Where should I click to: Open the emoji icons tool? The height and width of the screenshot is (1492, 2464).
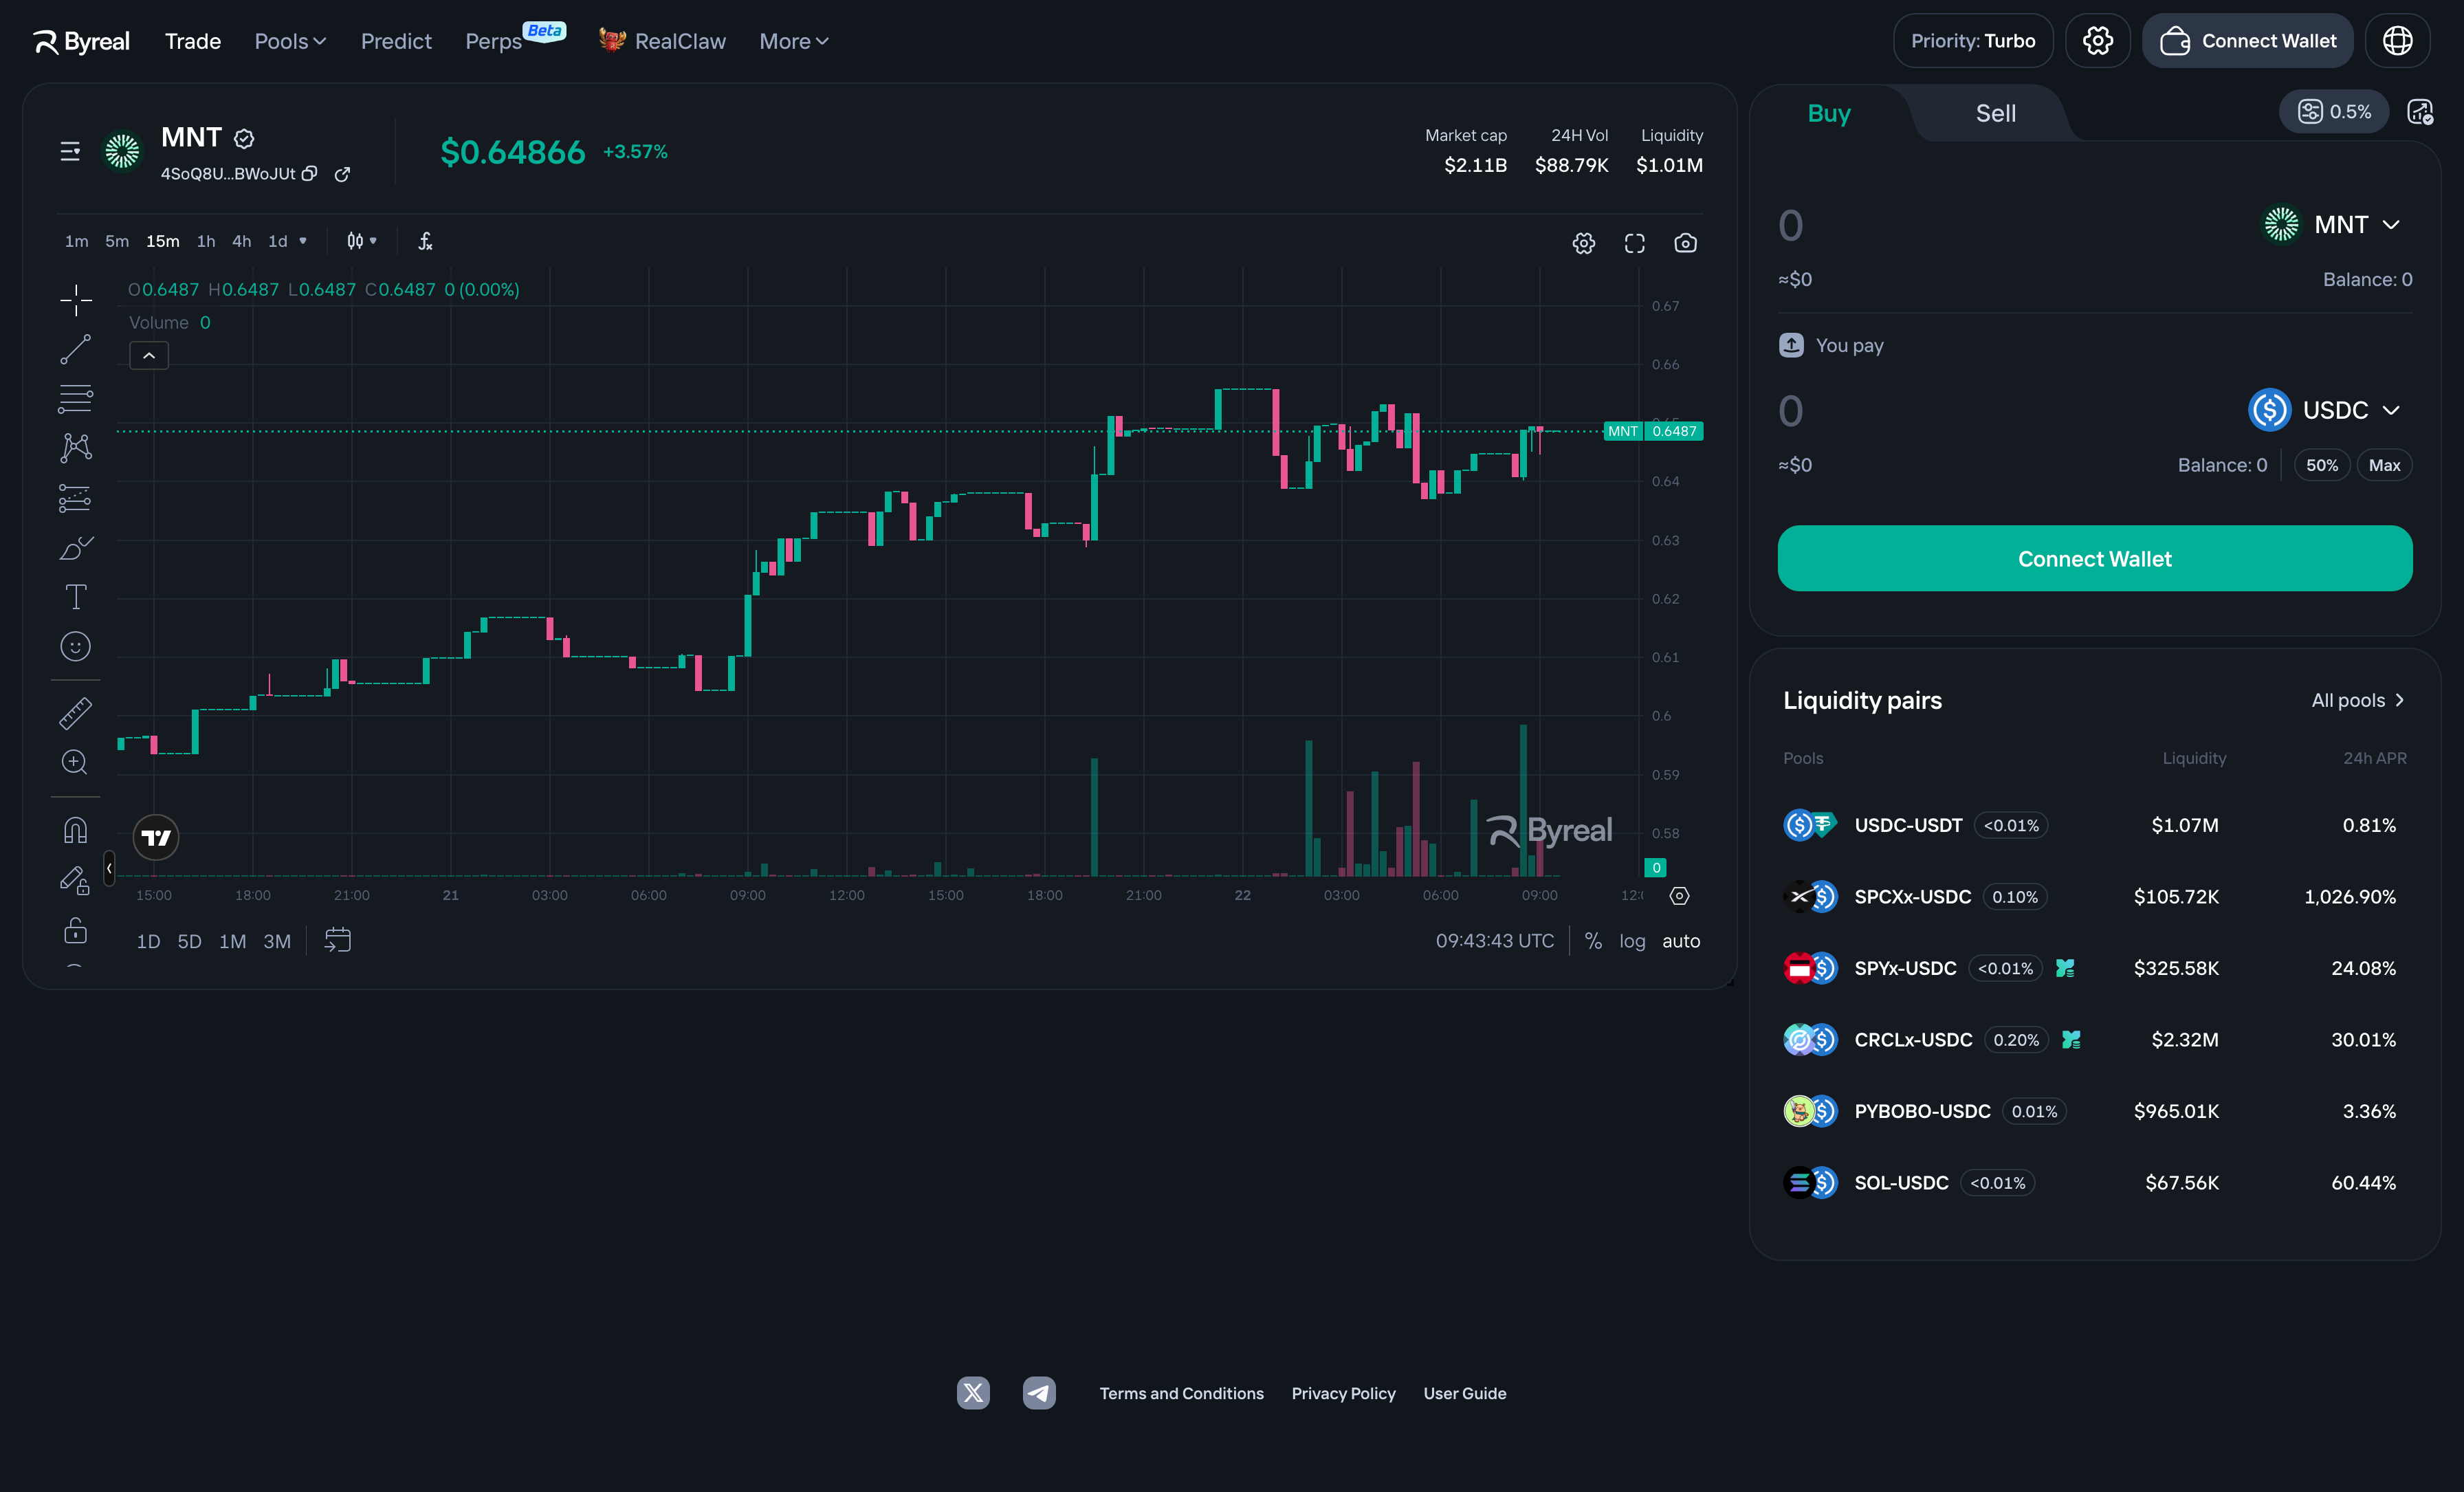(75, 646)
